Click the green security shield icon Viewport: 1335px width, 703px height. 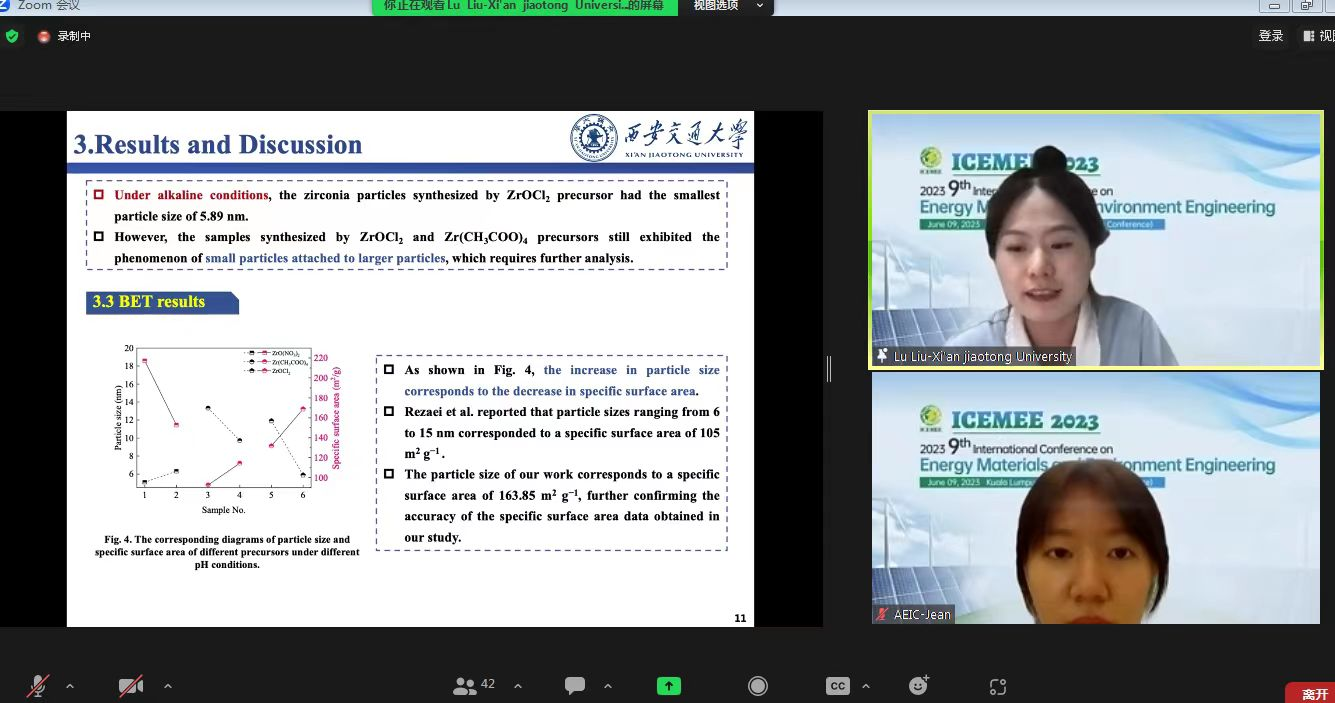click(x=12, y=36)
